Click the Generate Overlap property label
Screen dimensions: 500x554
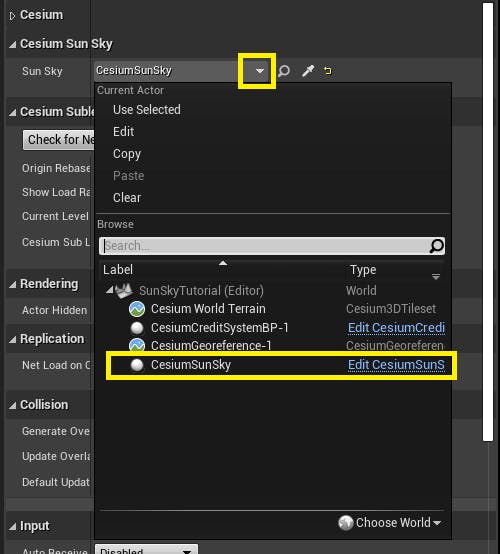pyautogui.click(x=56, y=431)
